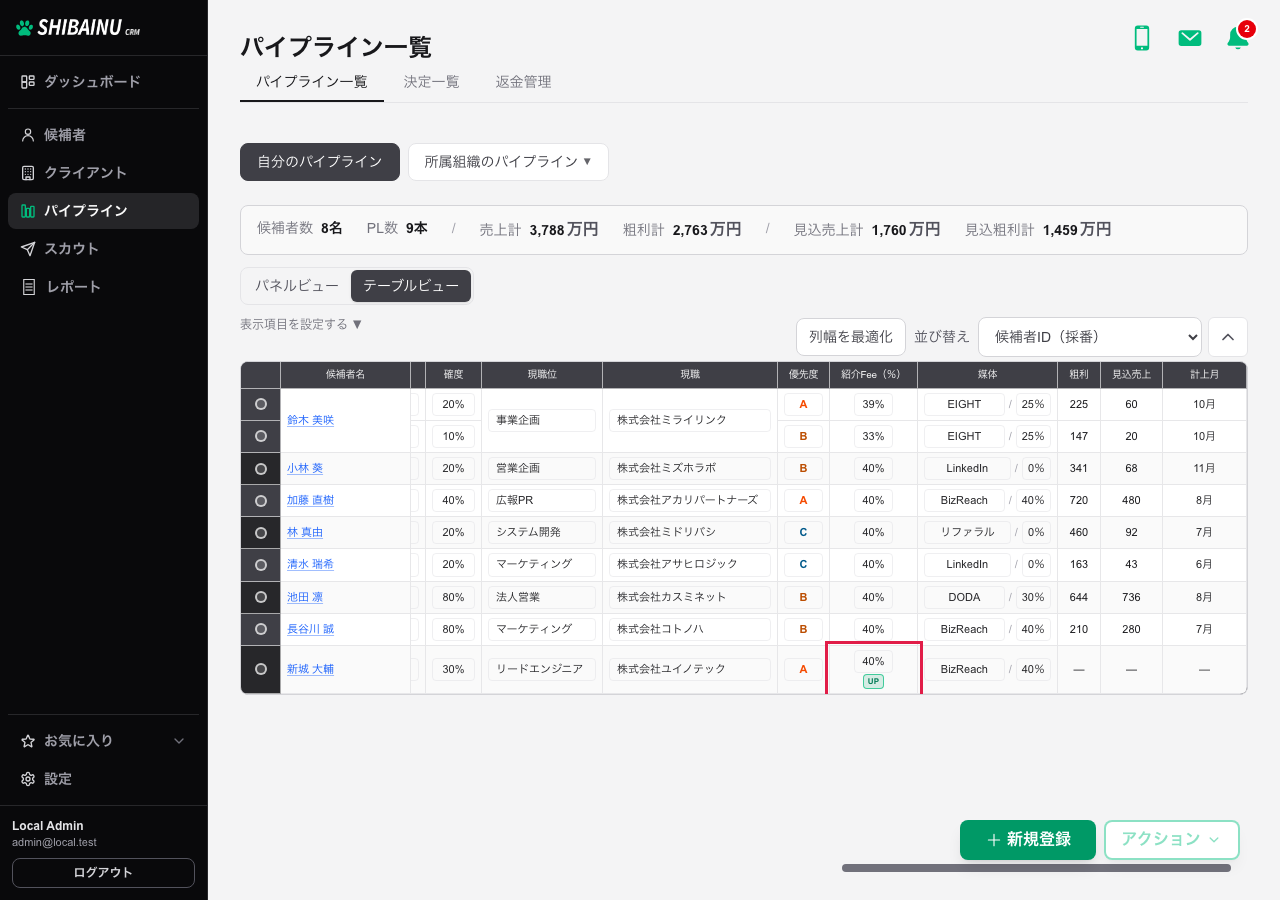Click priority C in 林 真由 row
The image size is (1280, 900).
(x=803, y=532)
